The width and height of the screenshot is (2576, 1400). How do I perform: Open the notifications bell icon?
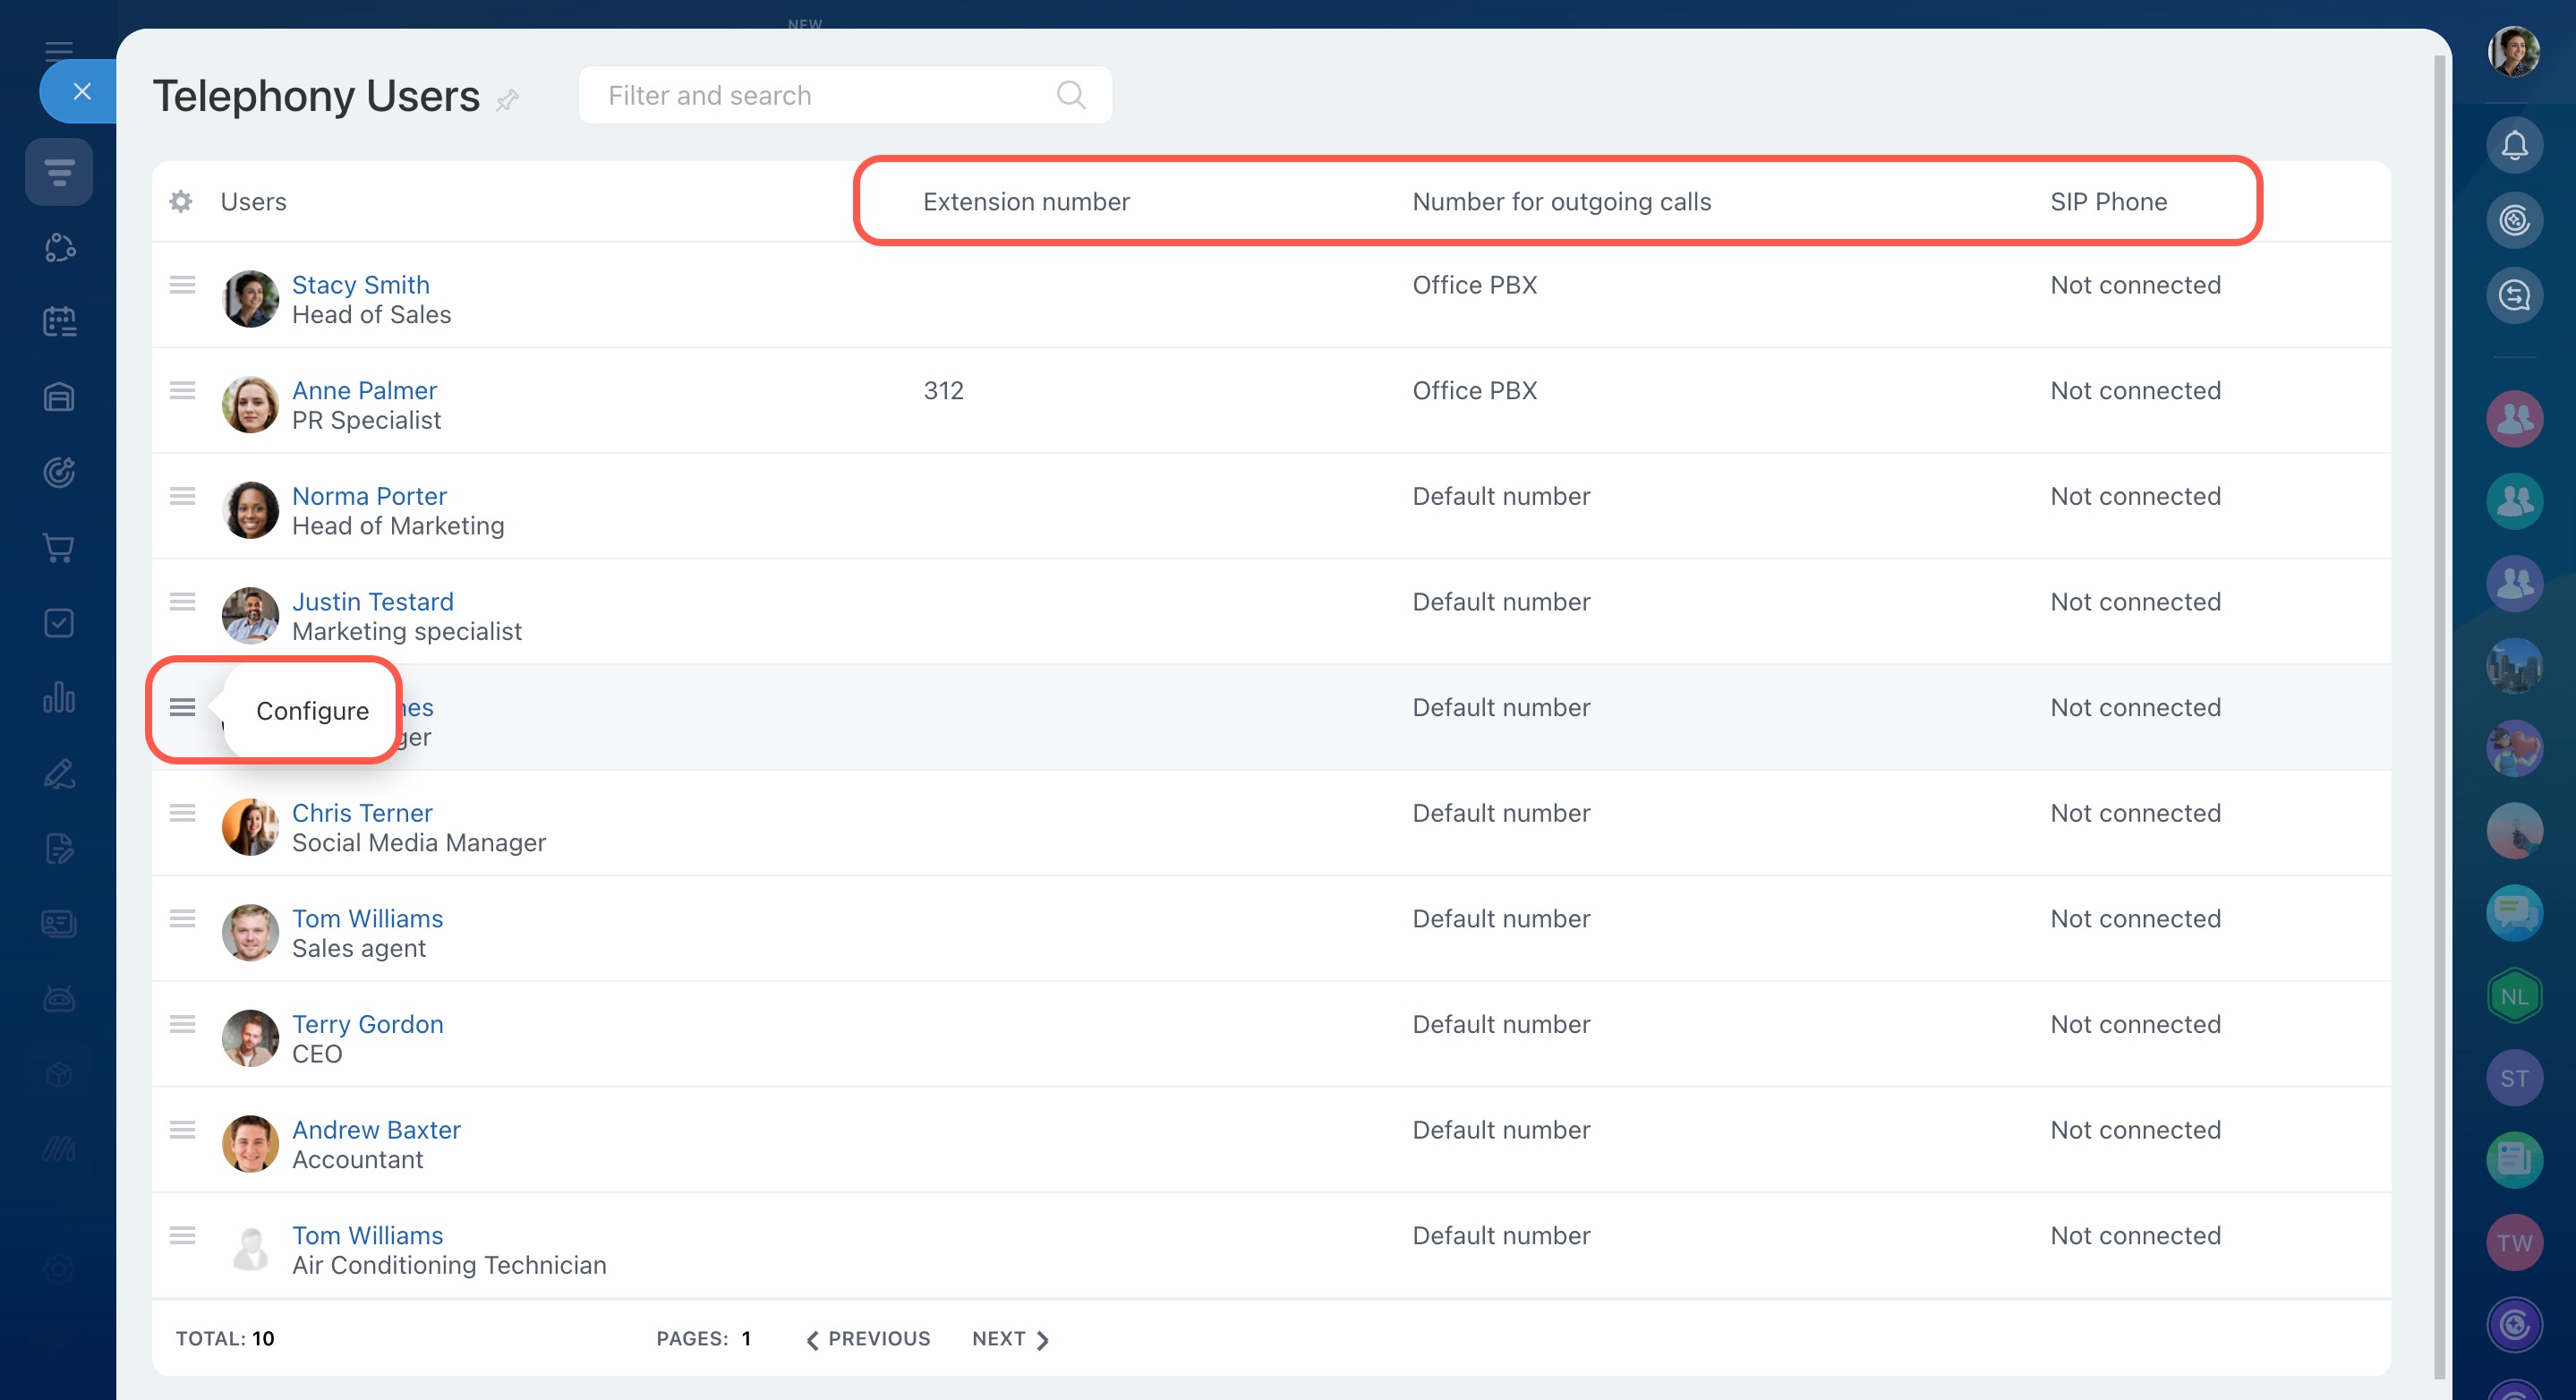tap(2514, 146)
